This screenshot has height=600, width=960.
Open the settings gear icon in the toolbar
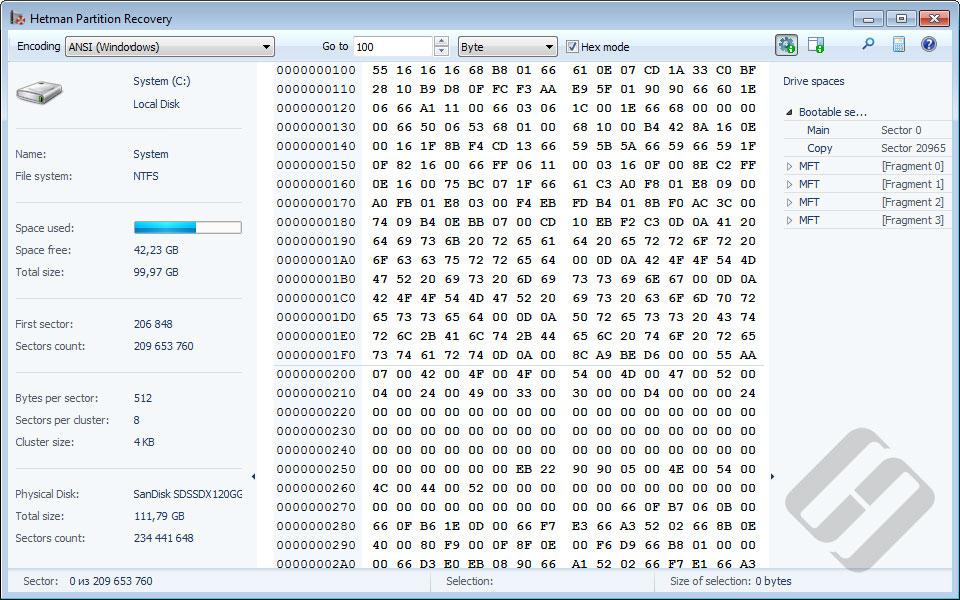(786, 45)
